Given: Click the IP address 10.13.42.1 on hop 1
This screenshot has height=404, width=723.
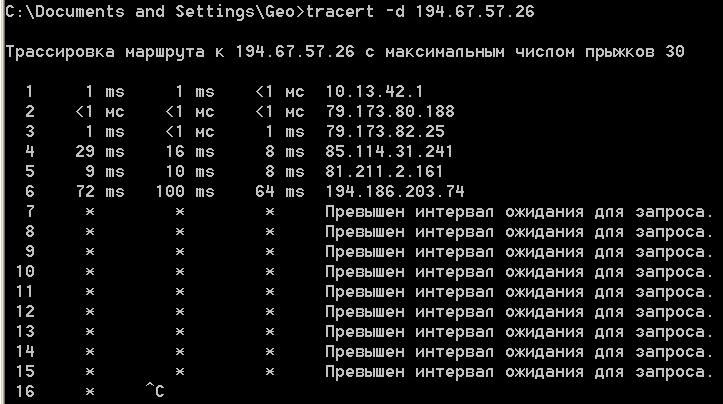Looking at the screenshot, I should [374, 91].
